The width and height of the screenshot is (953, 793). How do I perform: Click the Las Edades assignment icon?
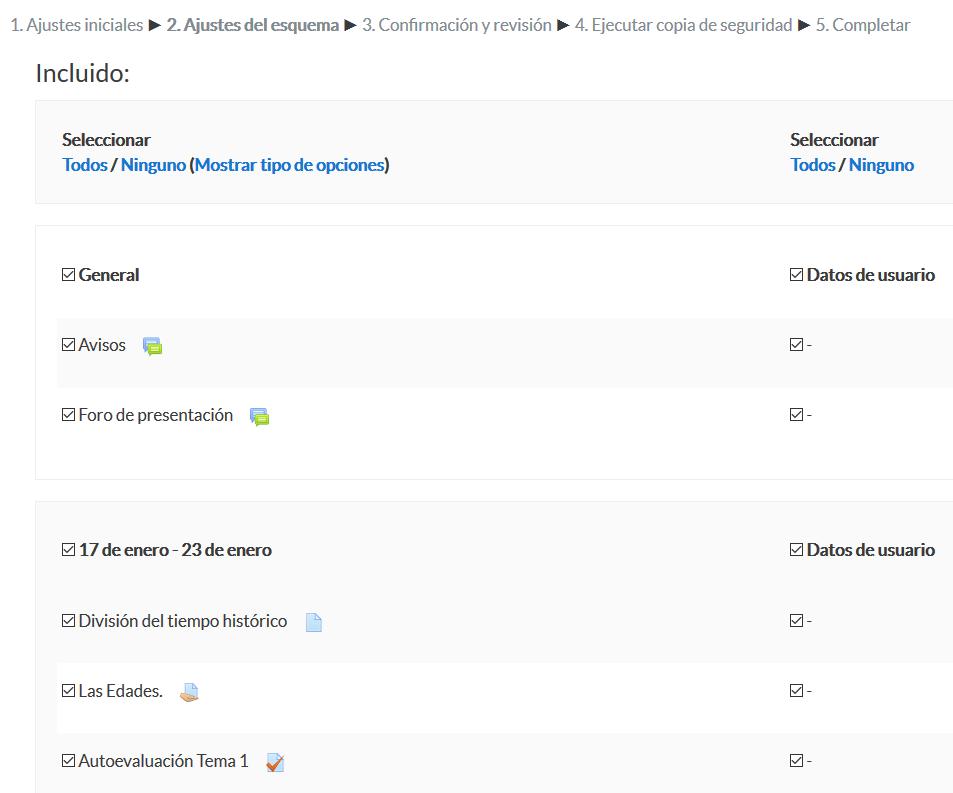pos(189,692)
